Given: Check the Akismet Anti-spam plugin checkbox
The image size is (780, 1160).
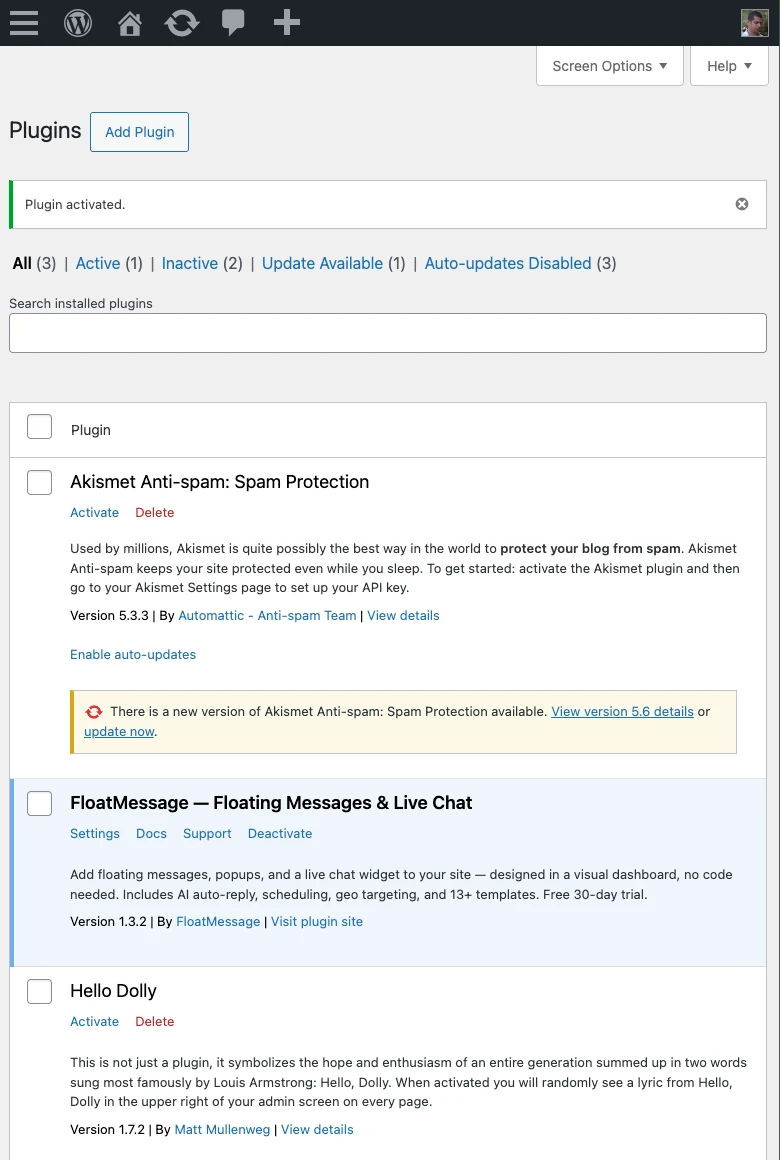Looking at the screenshot, I should pos(39,482).
